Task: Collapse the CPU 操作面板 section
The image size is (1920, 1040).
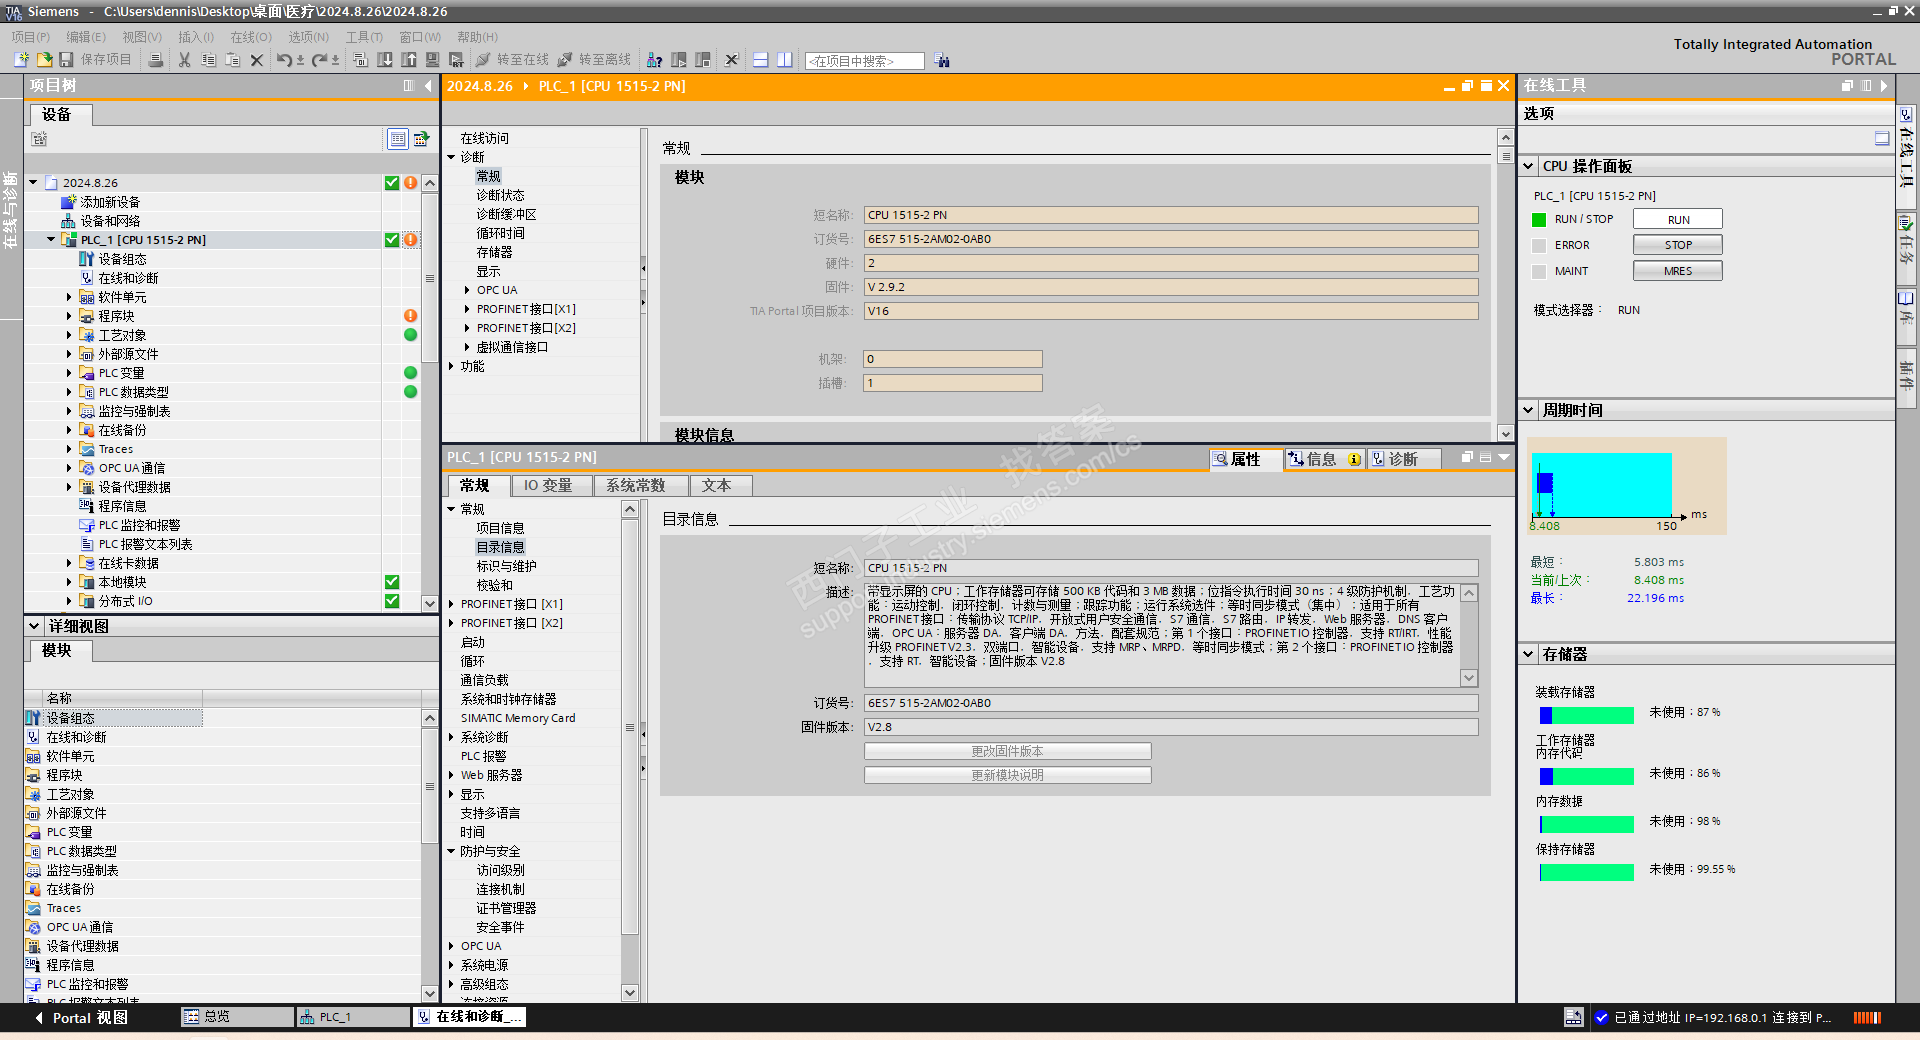Action: (1529, 166)
